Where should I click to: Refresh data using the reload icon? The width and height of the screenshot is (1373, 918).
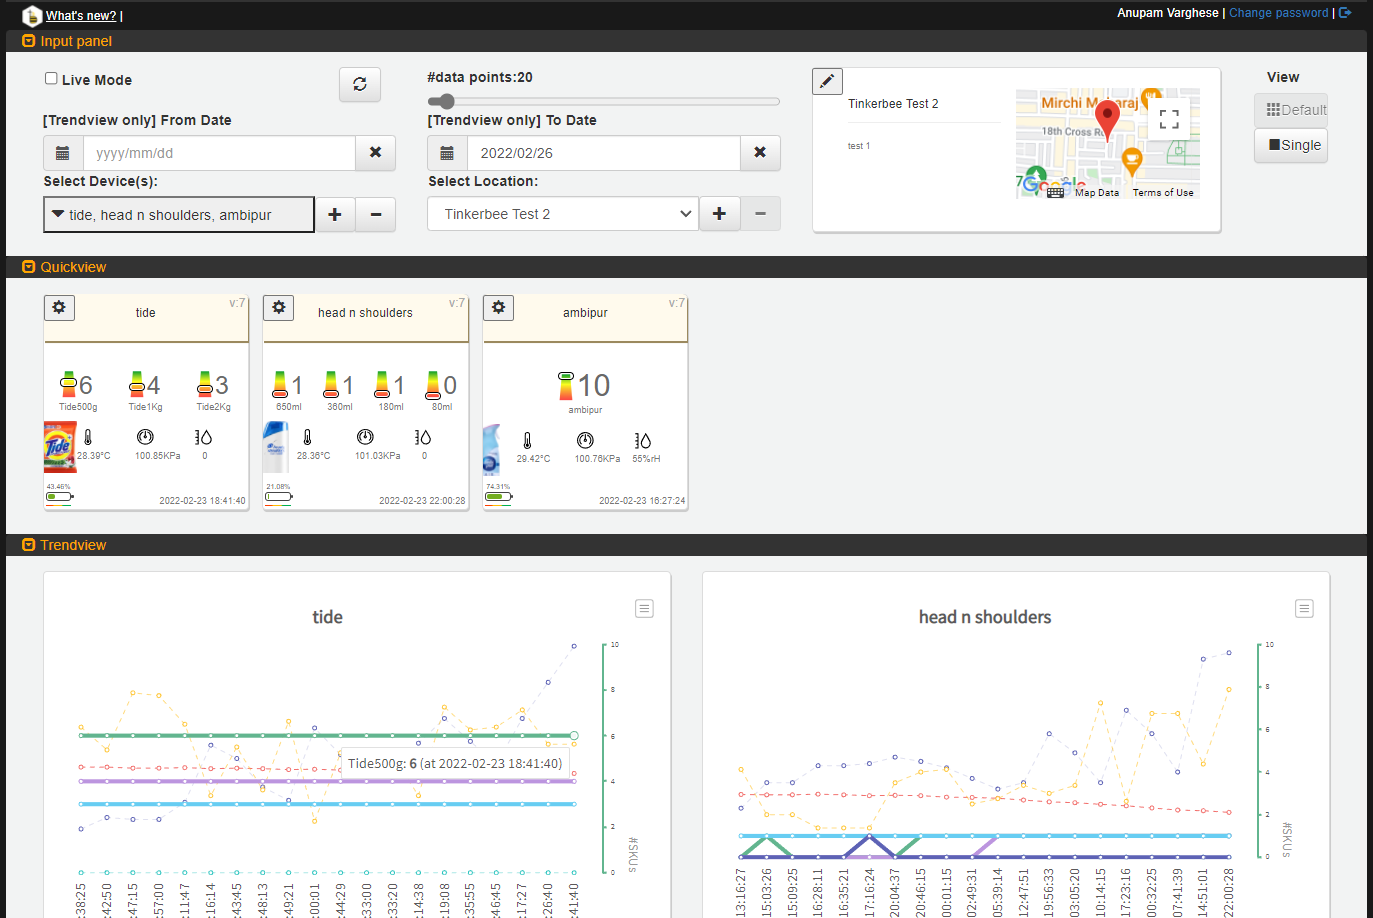(x=359, y=84)
